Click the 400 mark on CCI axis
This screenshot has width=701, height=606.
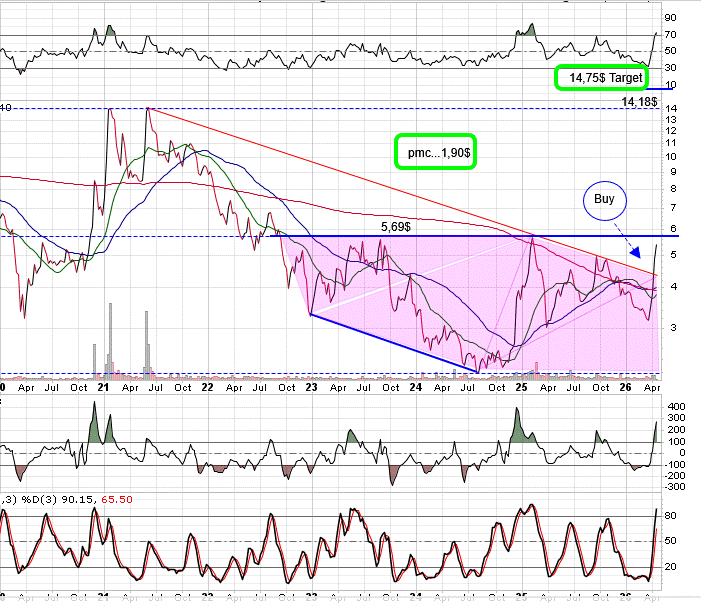(675, 407)
